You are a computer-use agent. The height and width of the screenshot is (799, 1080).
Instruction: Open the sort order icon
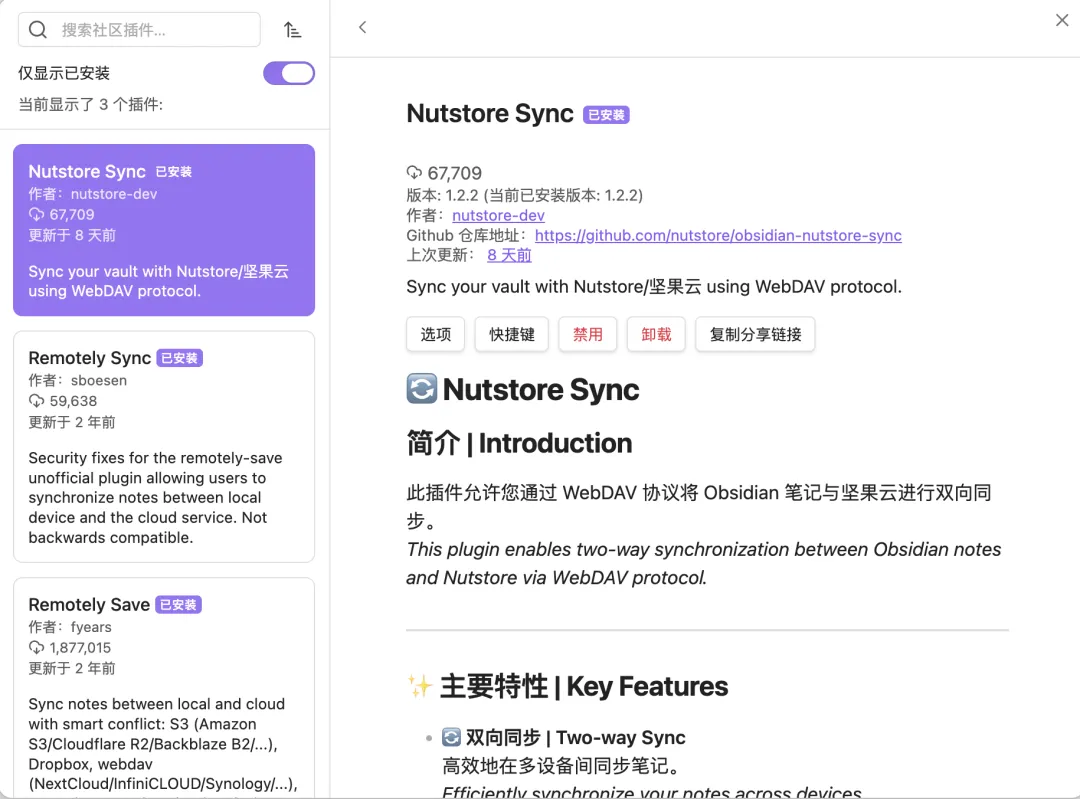tap(293, 30)
